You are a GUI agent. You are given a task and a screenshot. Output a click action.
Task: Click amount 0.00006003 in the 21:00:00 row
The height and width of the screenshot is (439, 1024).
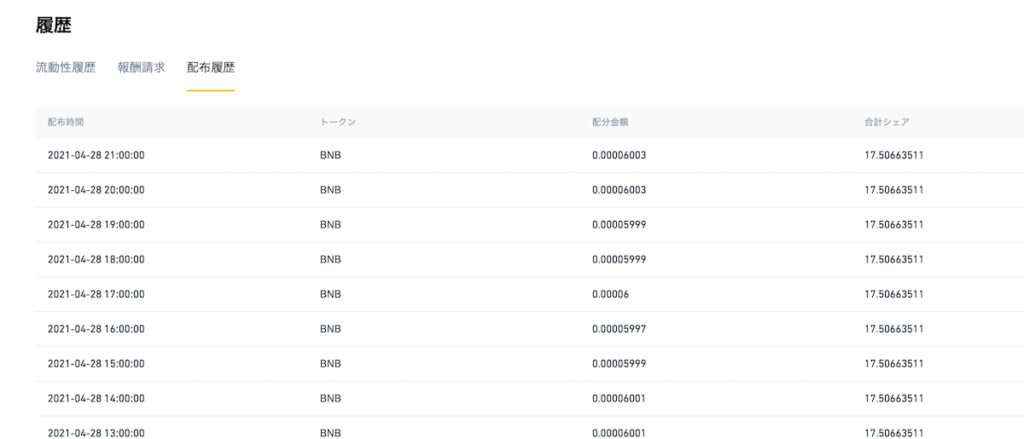pyautogui.click(x=619, y=155)
